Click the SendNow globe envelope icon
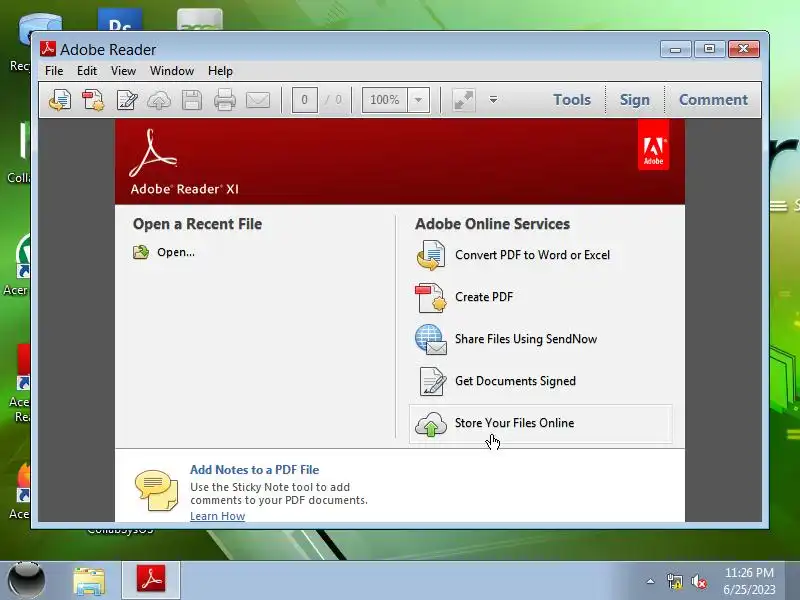The width and height of the screenshot is (800, 600). click(x=431, y=339)
